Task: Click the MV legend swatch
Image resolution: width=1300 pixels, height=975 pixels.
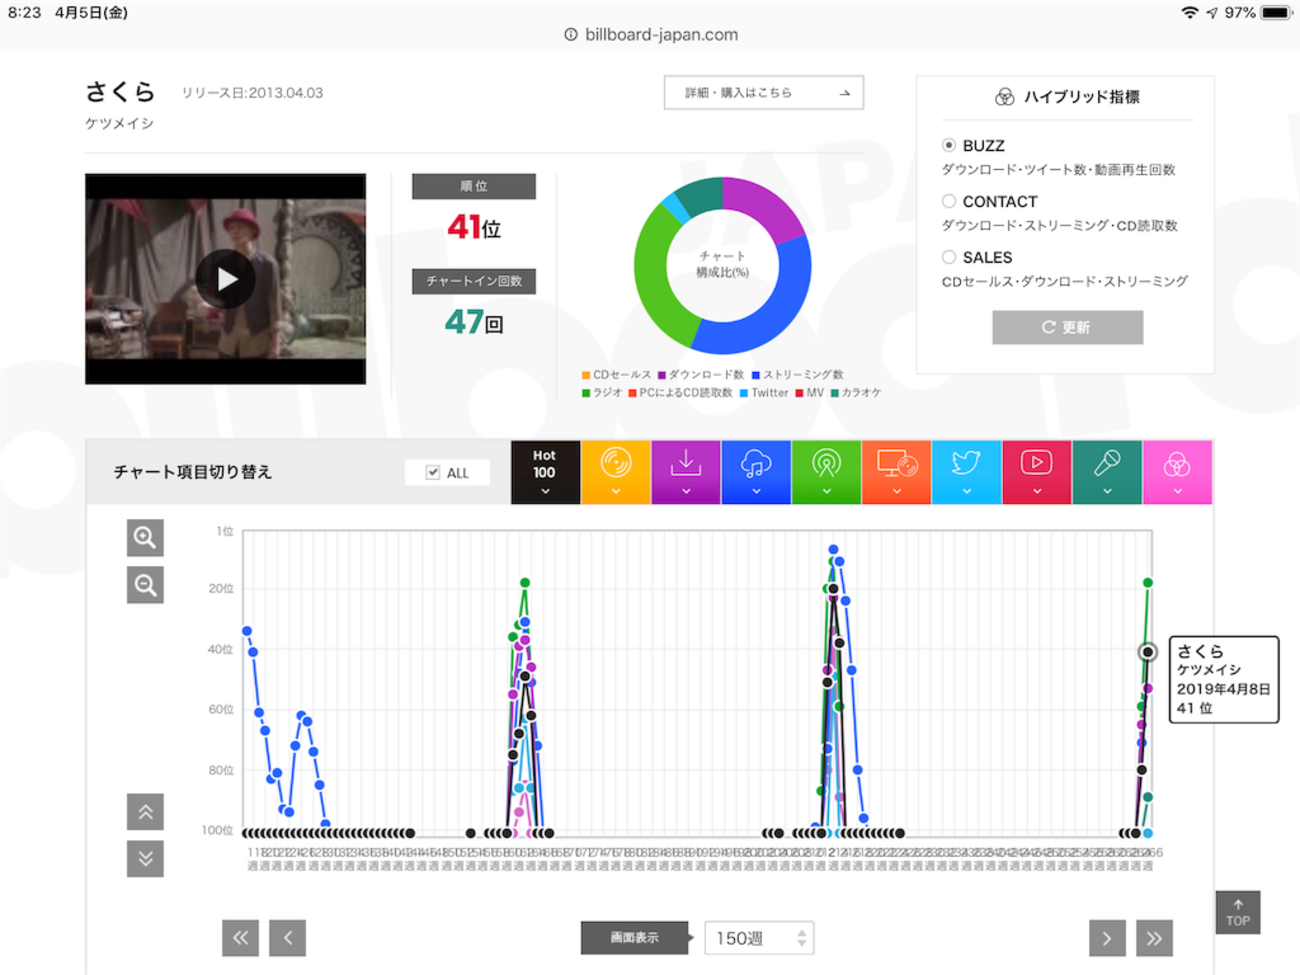Action: pyautogui.click(x=800, y=393)
